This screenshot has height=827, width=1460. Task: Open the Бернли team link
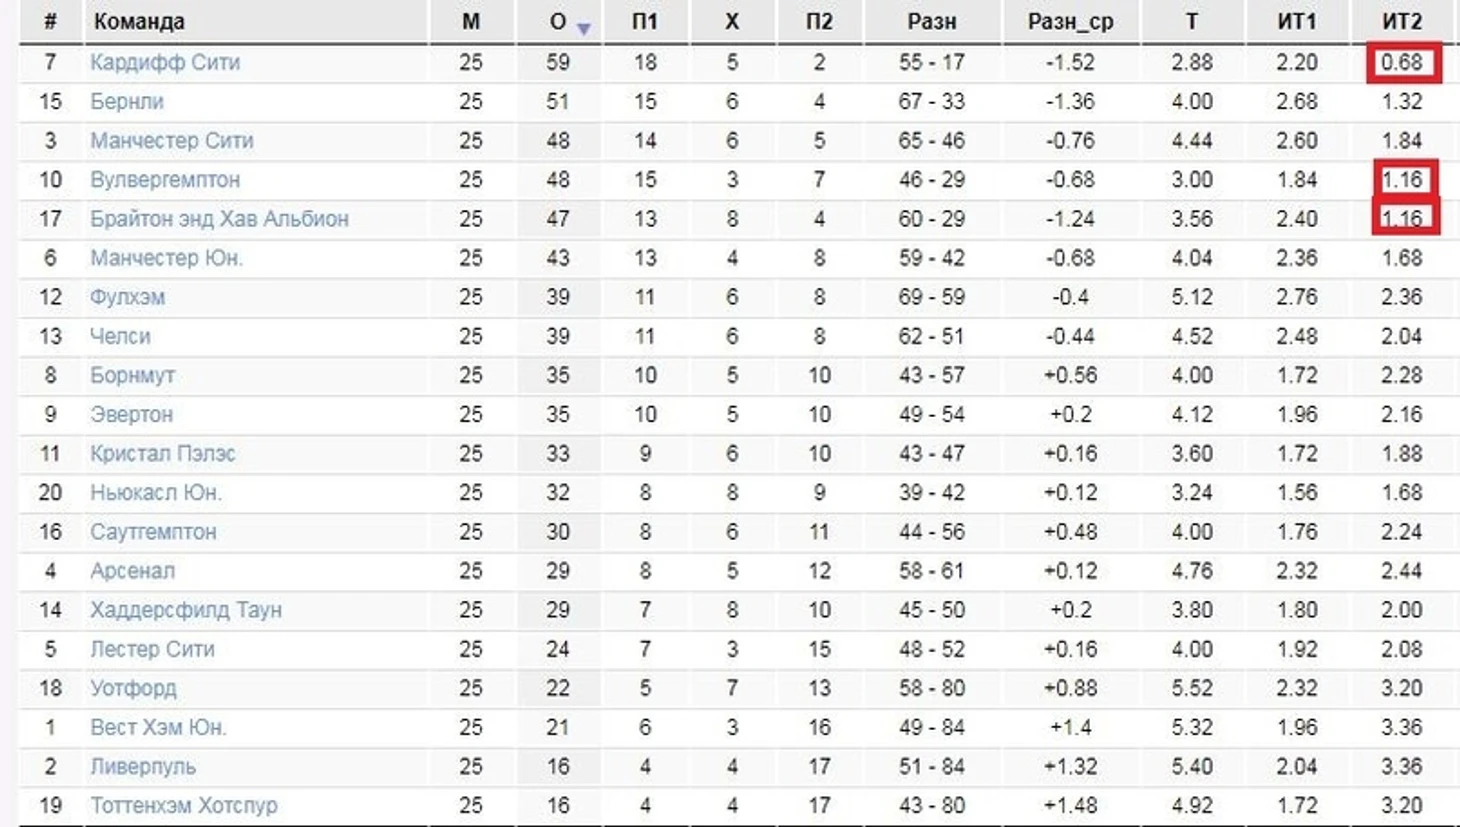click(127, 101)
